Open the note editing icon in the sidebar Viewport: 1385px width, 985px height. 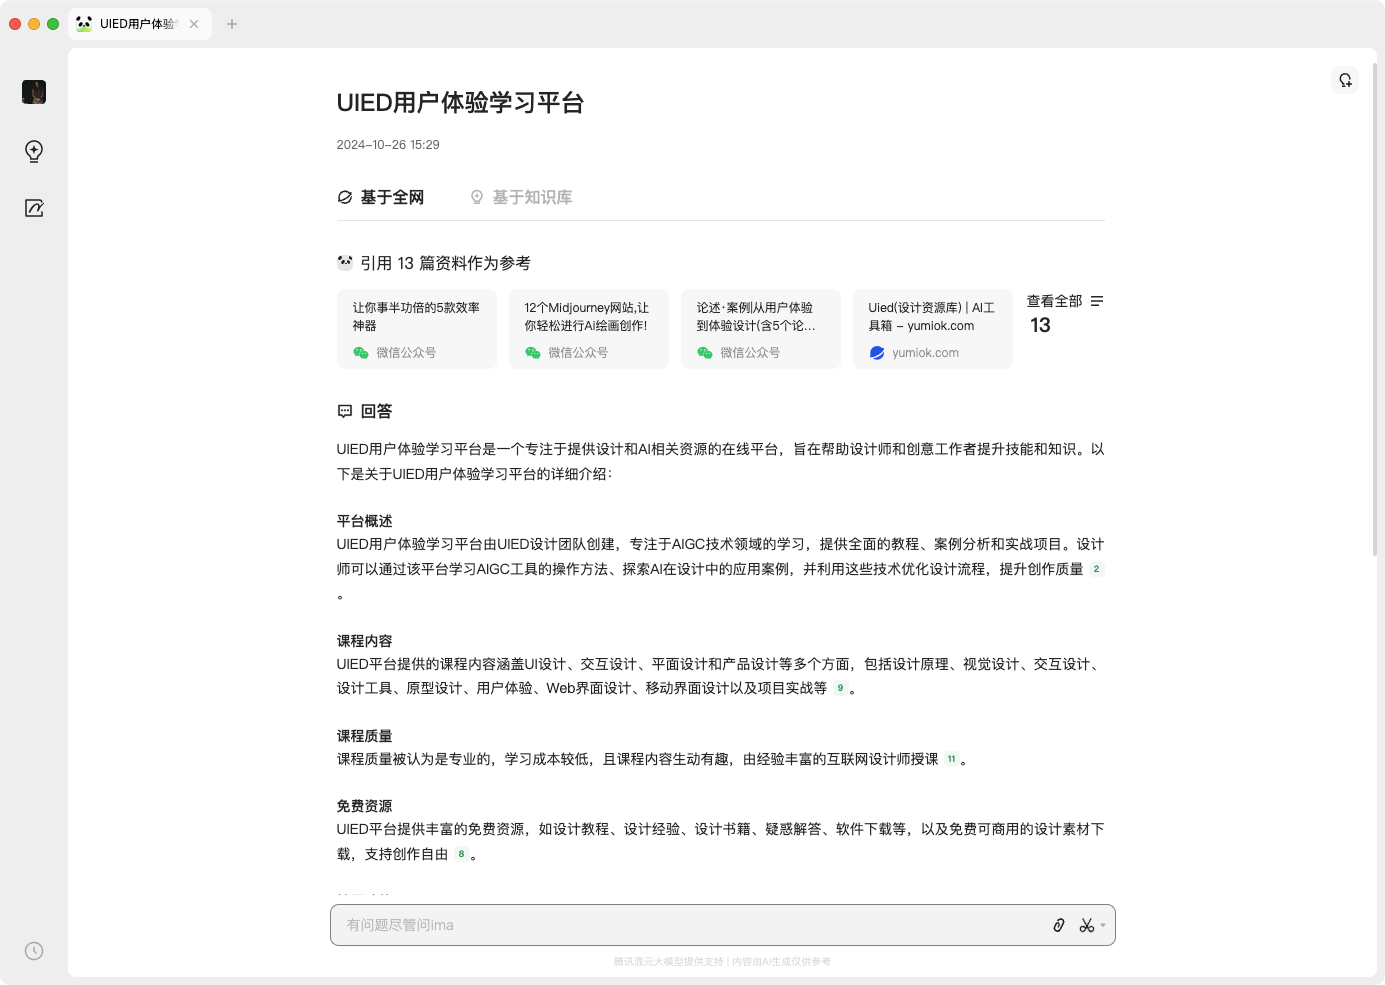34,208
